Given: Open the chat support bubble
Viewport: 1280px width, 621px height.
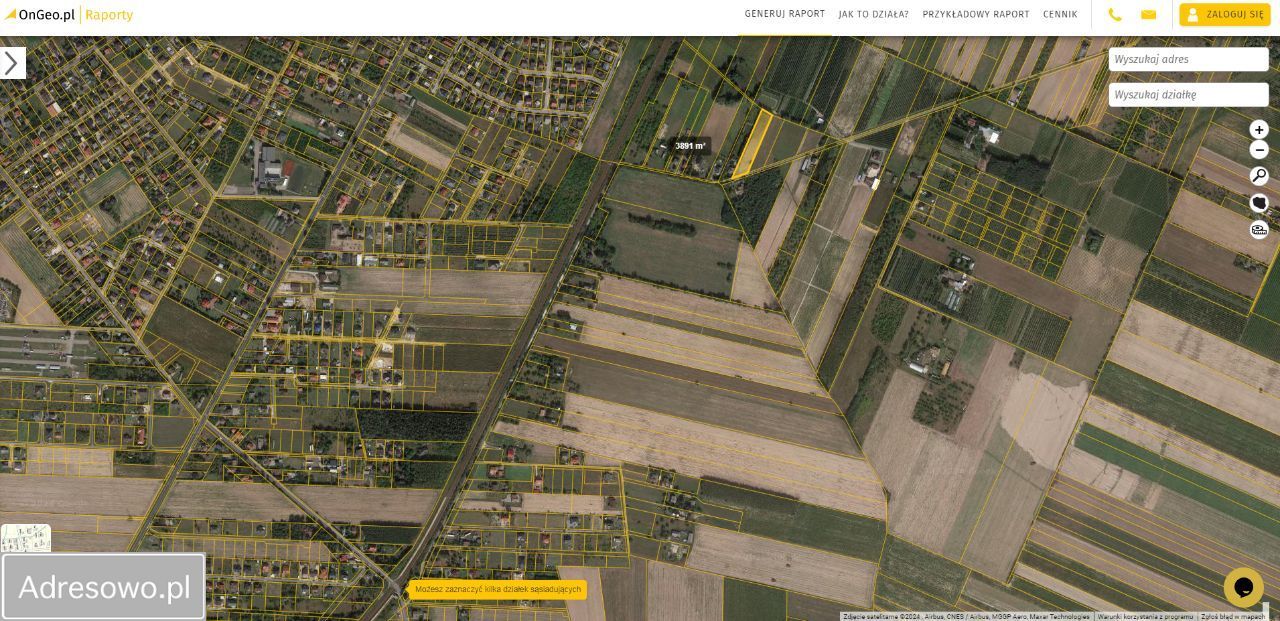Looking at the screenshot, I should 1244,587.
